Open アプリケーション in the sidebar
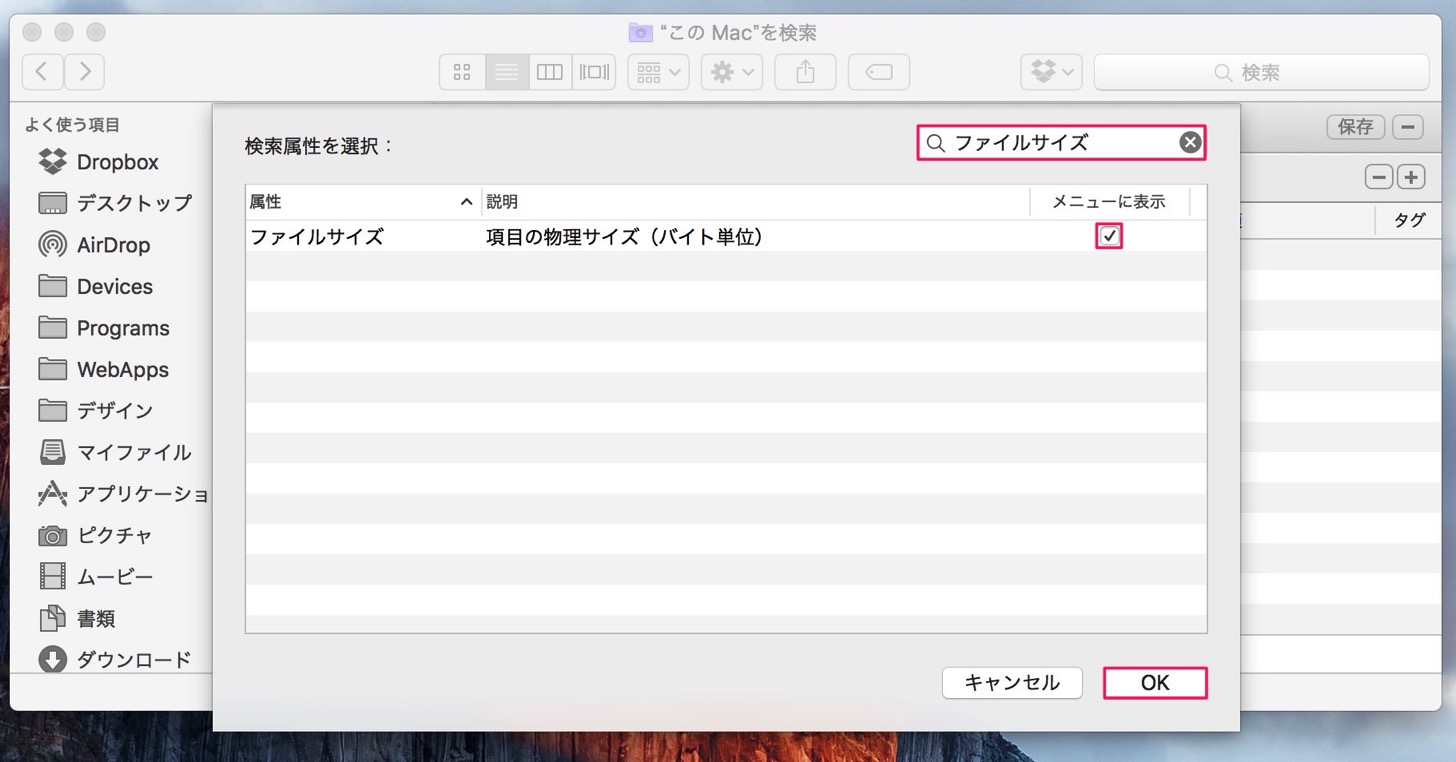 coord(122,494)
